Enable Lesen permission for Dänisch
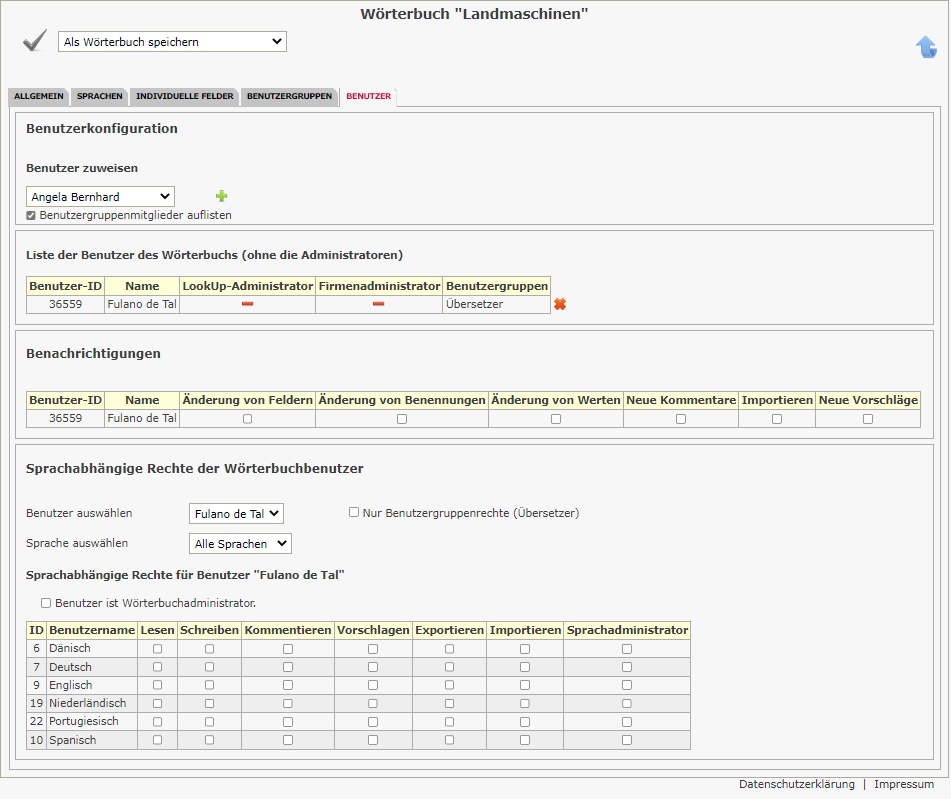Viewport: 951px width, 799px height. (x=157, y=649)
